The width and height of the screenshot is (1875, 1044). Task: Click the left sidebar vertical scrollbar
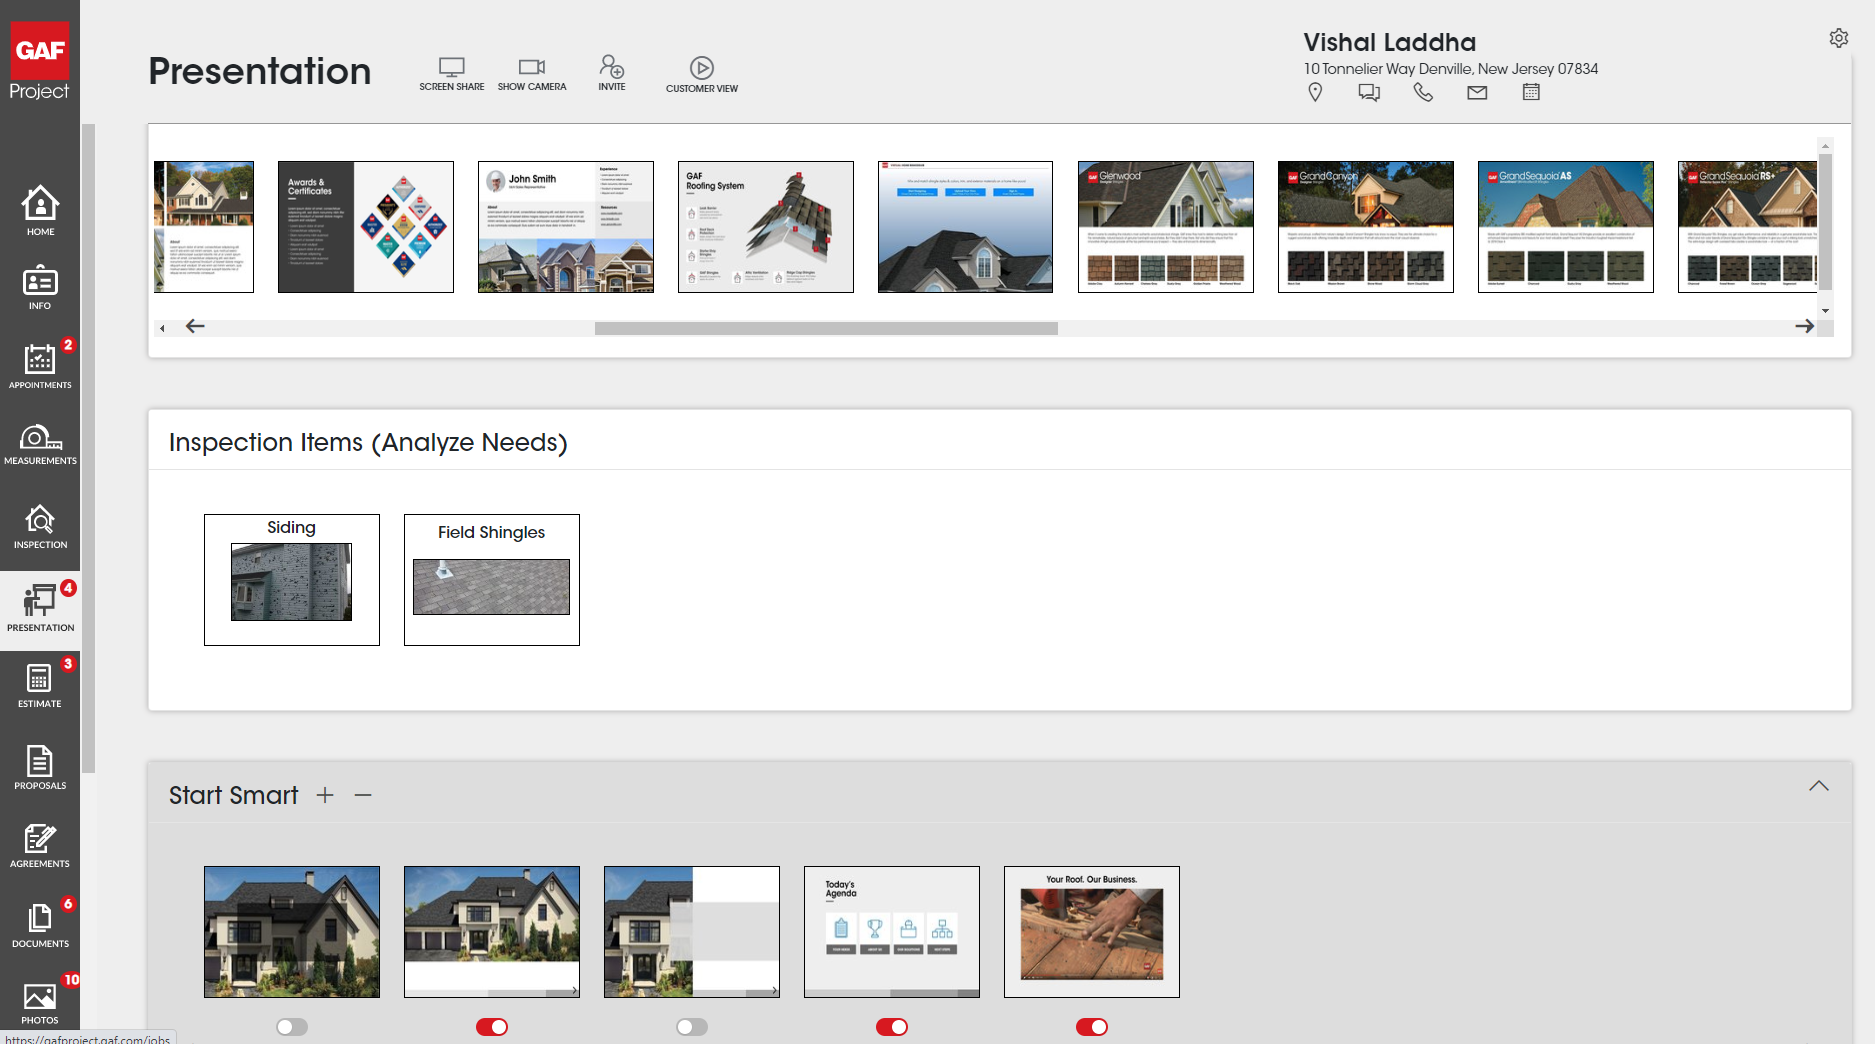tap(88, 448)
